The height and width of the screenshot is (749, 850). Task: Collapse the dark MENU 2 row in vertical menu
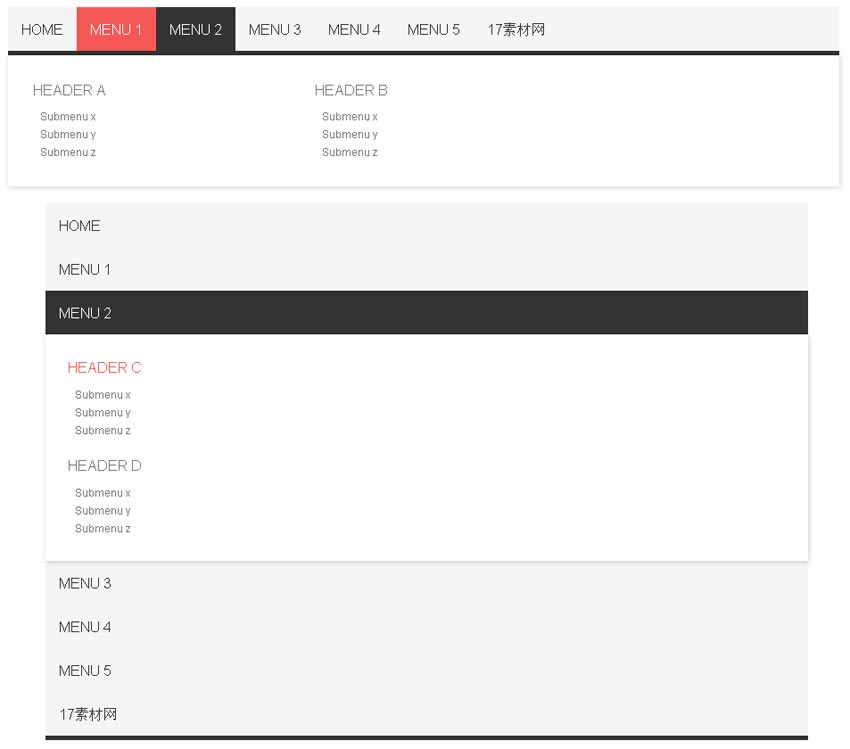(x=427, y=313)
